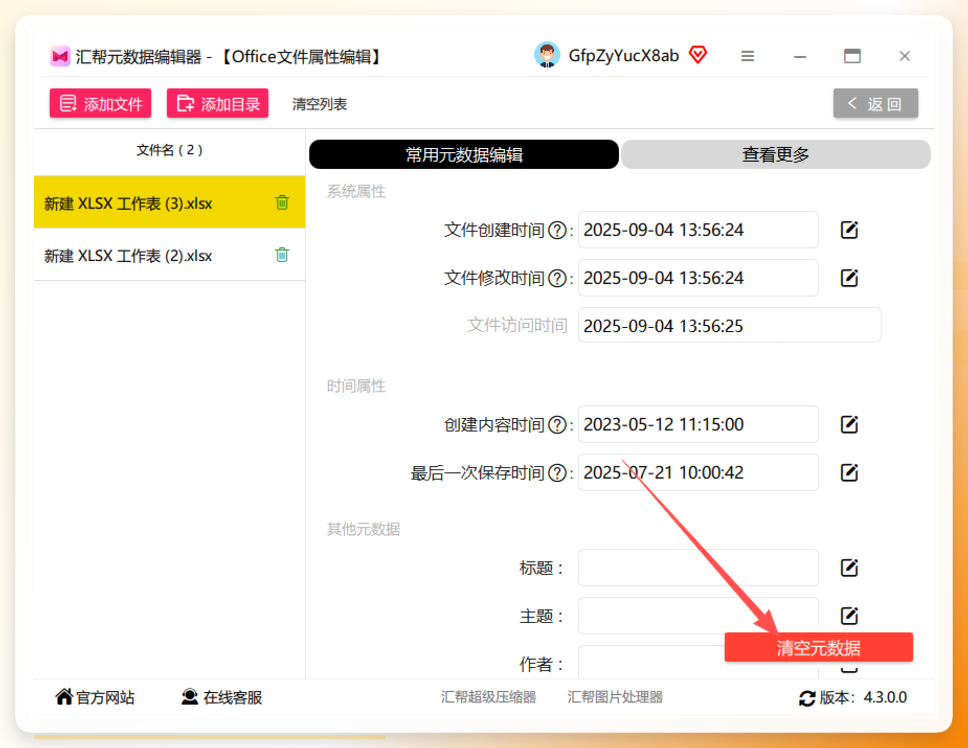
Task: Clear the file list with 清空列表
Action: pos(319,104)
